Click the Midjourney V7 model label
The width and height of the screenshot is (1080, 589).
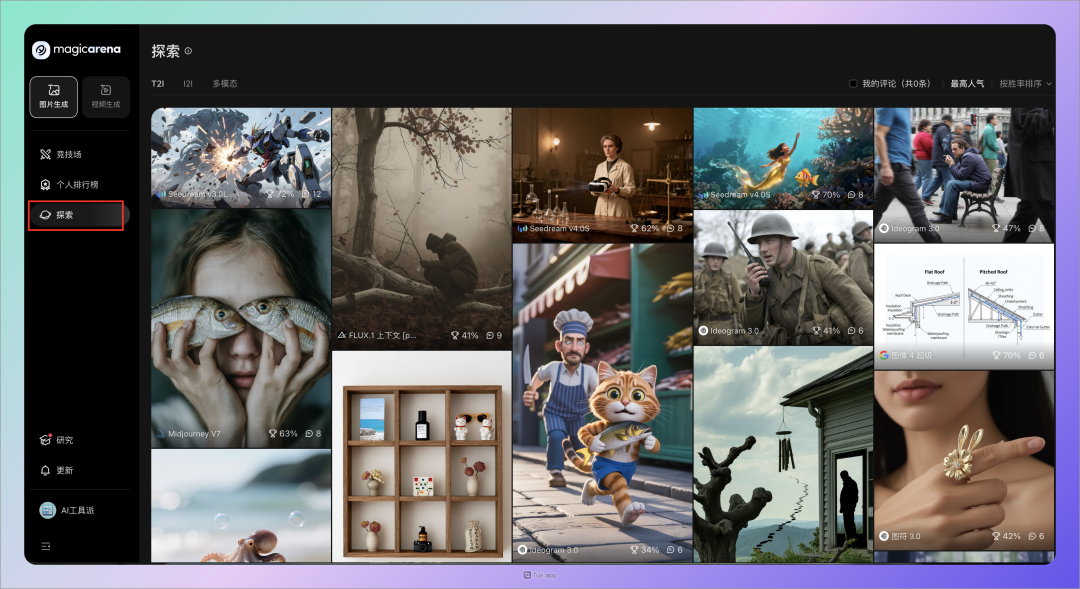click(194, 433)
